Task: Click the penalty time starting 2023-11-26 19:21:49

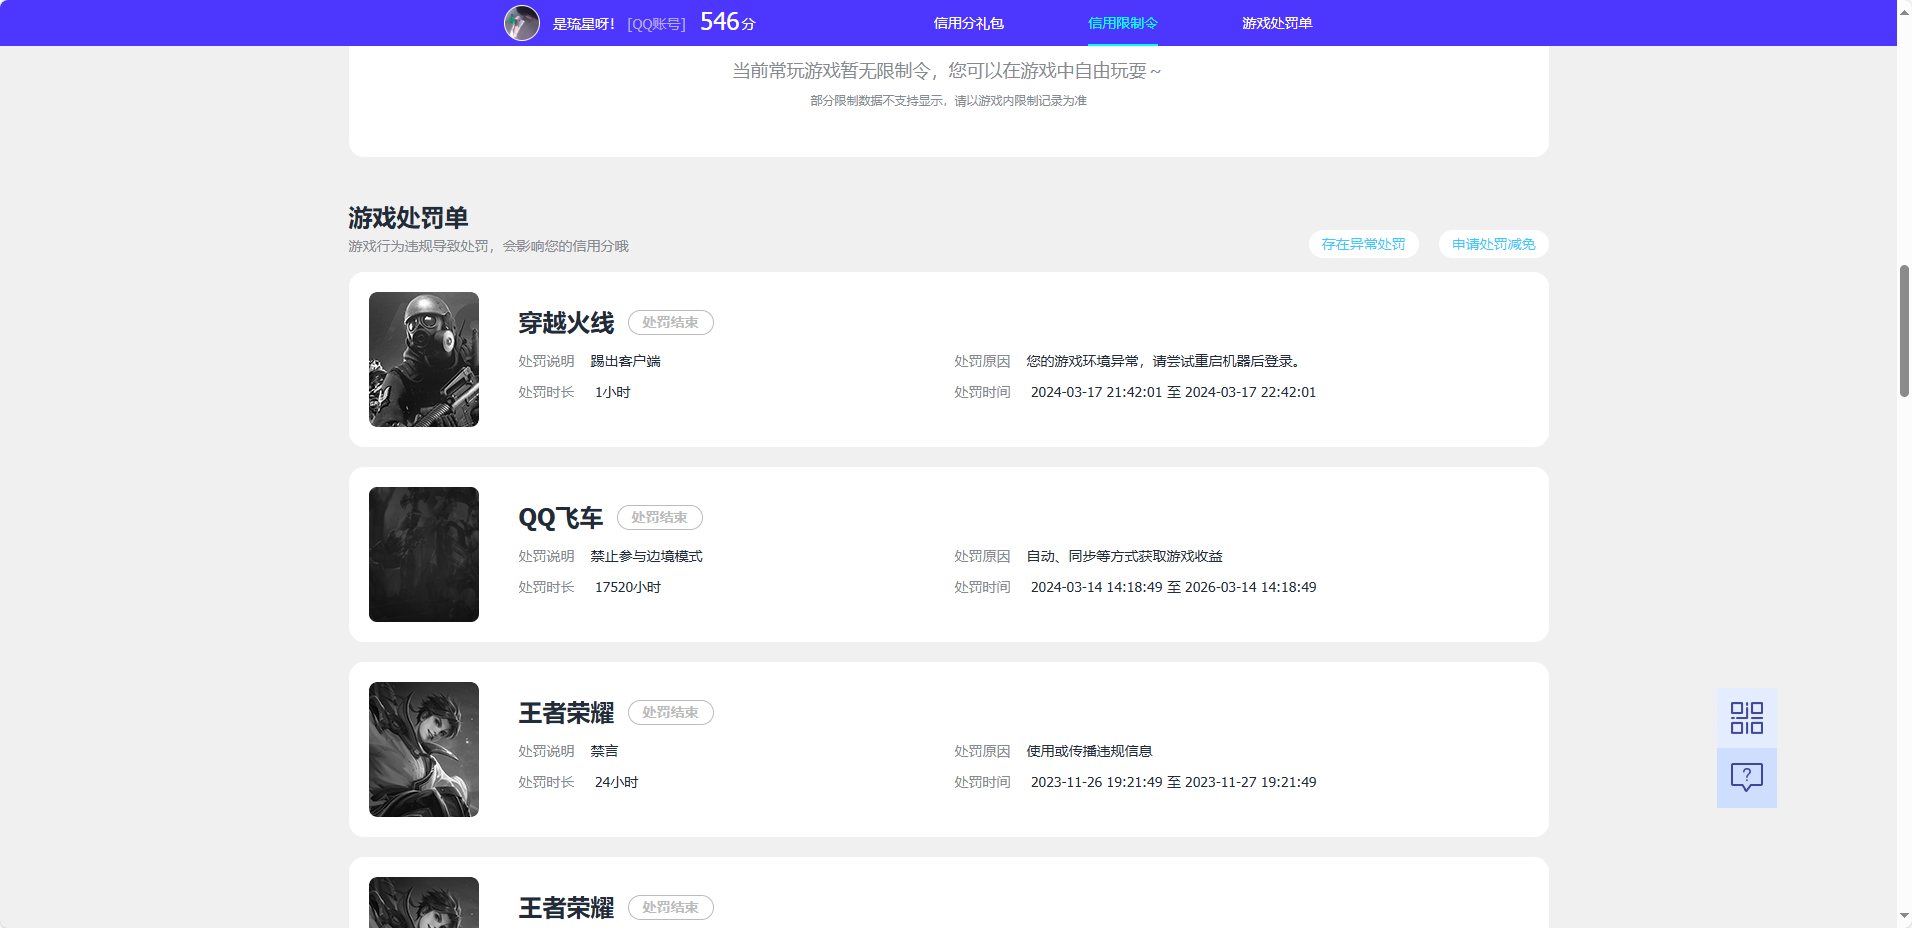Action: click(x=1173, y=782)
